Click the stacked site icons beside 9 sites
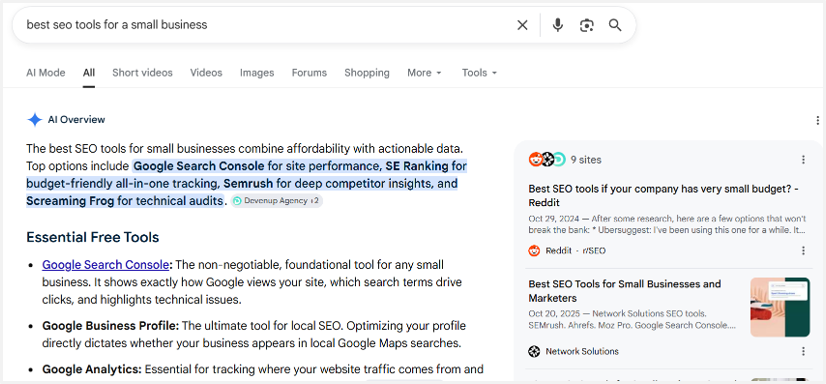 tap(547, 159)
